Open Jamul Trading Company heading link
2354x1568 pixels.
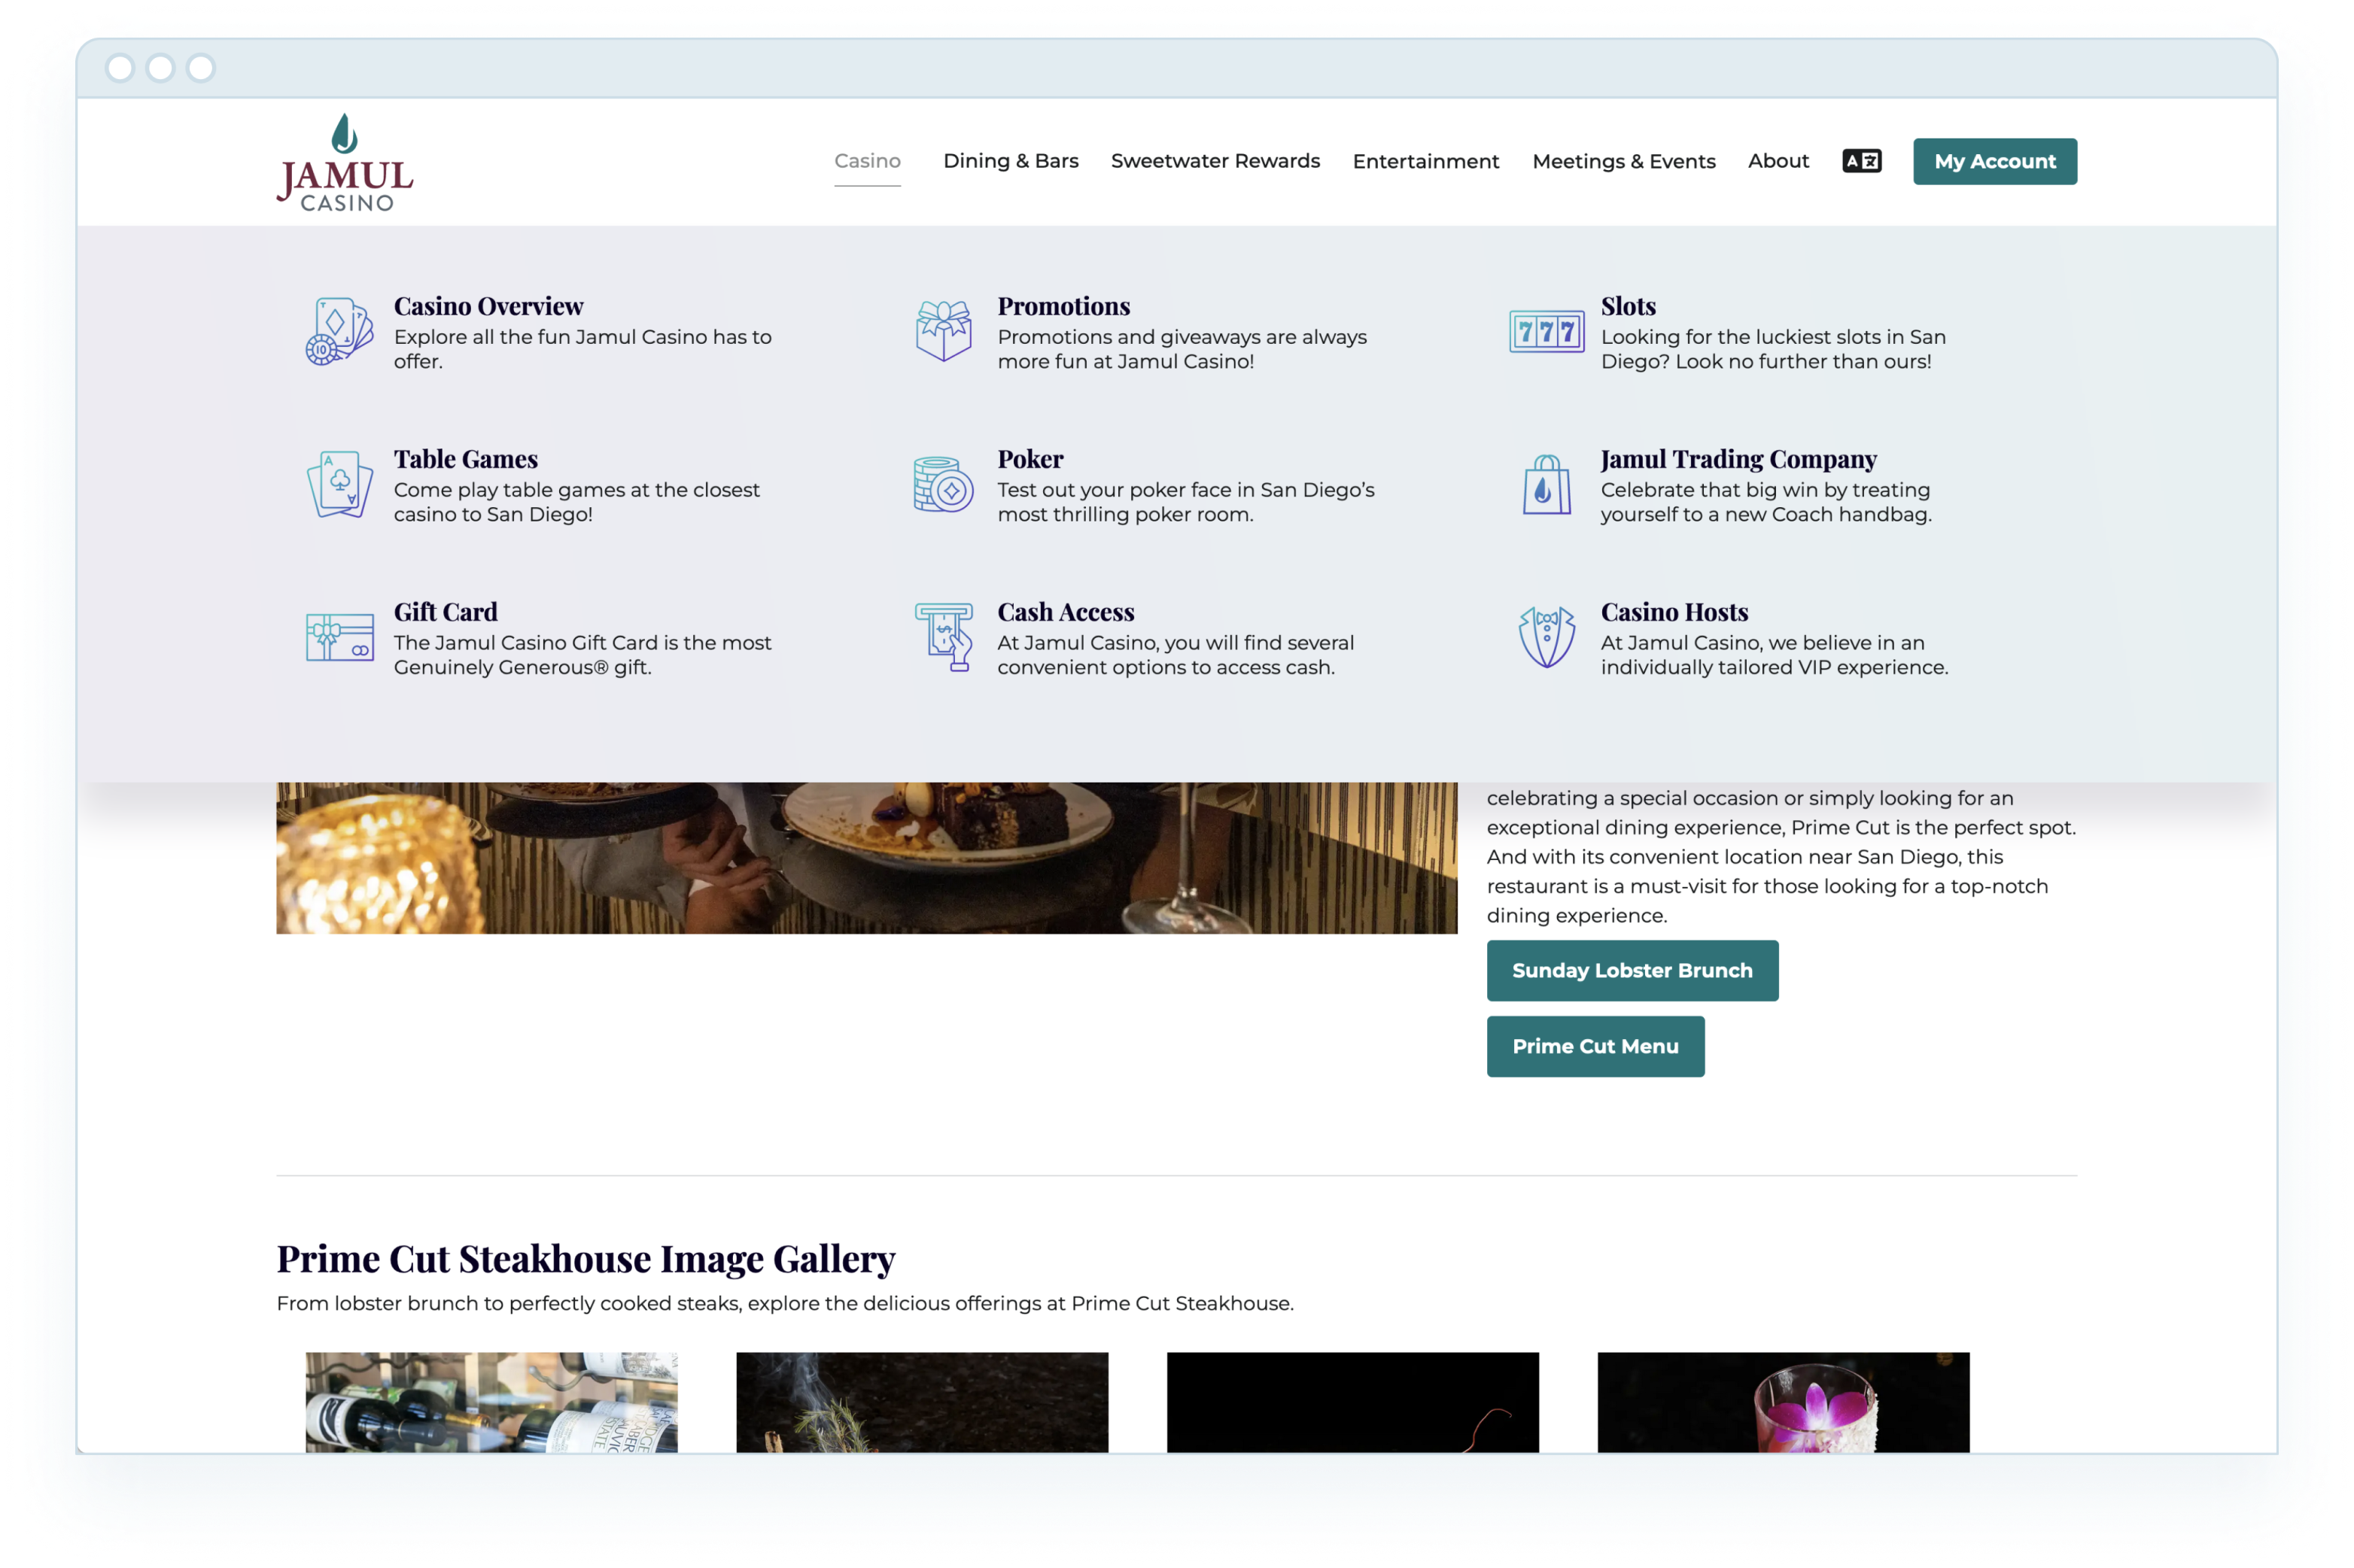[x=1738, y=459]
